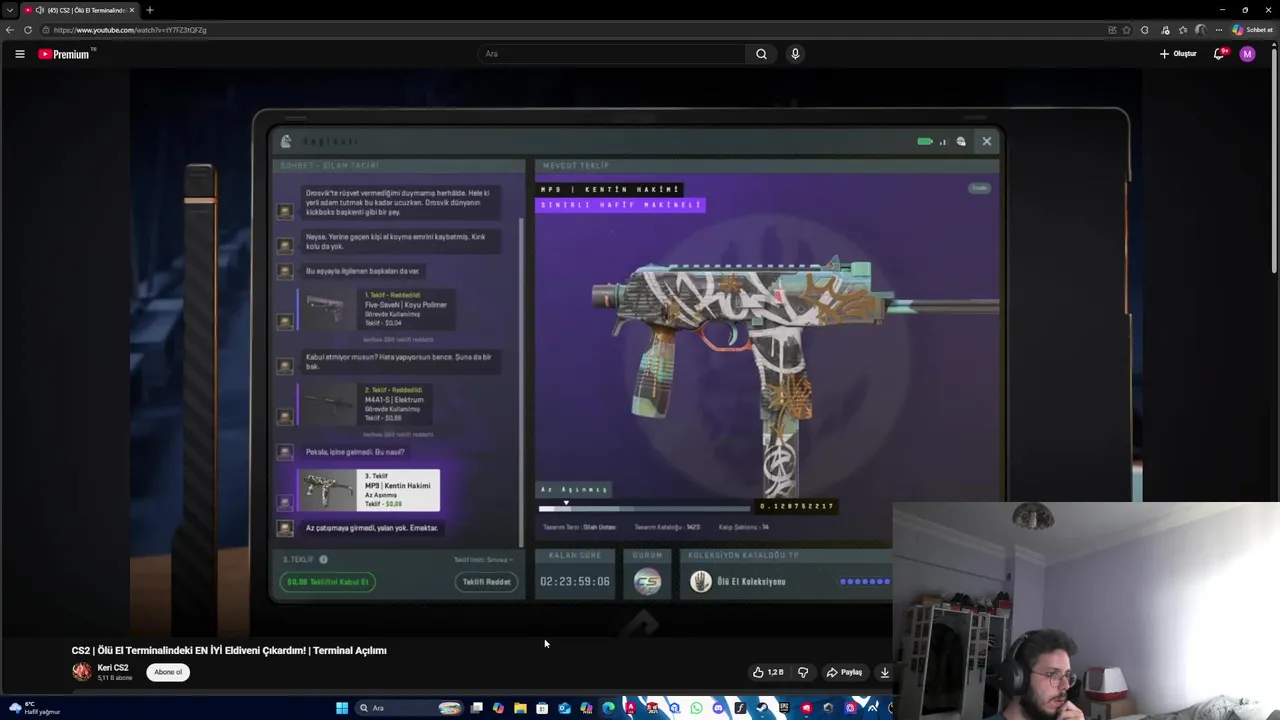Open Discord from taskbar
The image size is (1280, 720).
point(718,708)
